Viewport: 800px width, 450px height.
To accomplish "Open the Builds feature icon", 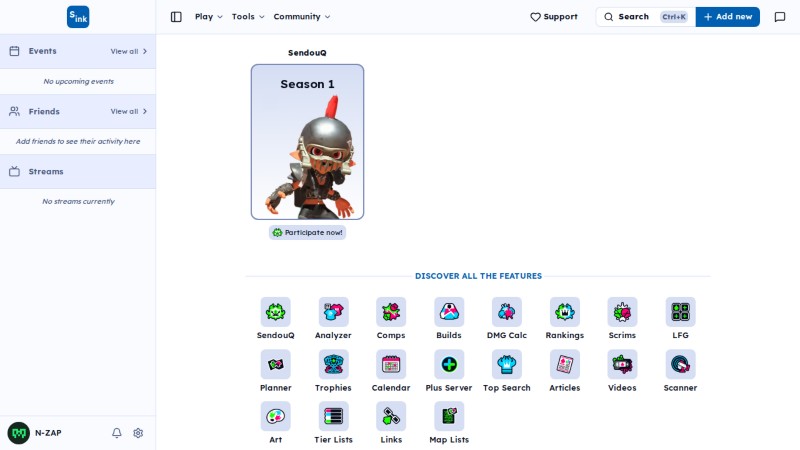I will tap(449, 312).
